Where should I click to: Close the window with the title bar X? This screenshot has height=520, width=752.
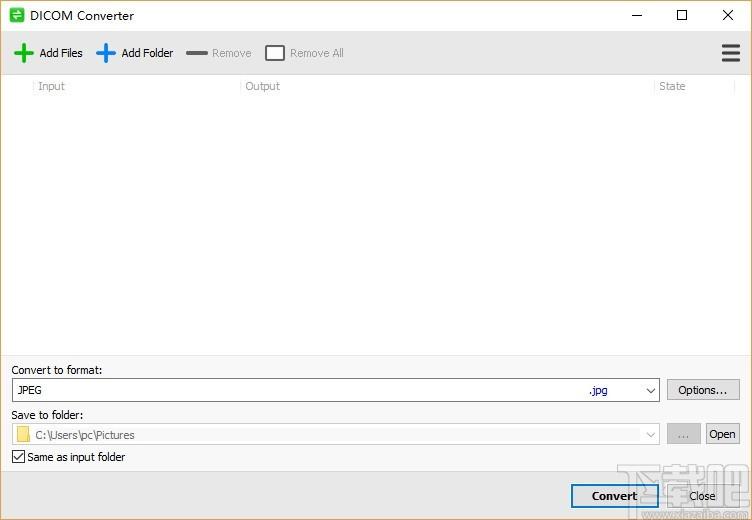pyautogui.click(x=728, y=15)
